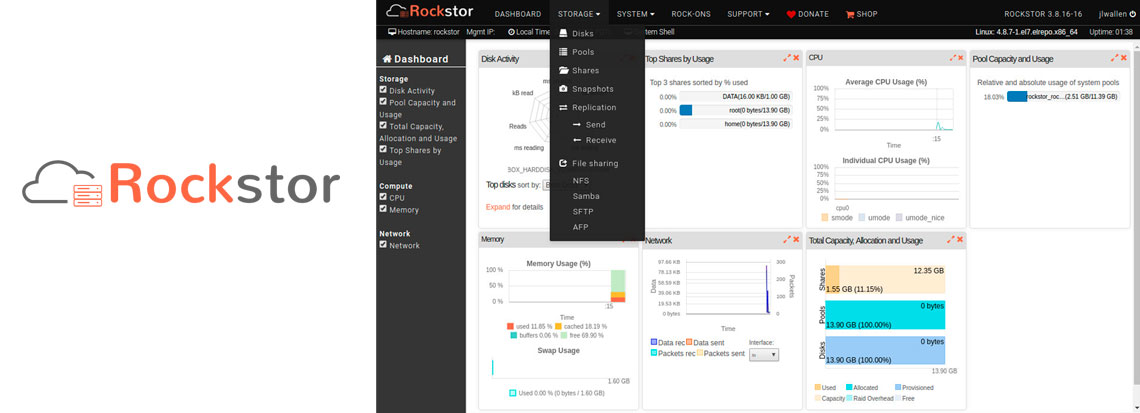This screenshot has height=413, width=1140.
Task: Click the Expand link for disk details
Action: 497,207
